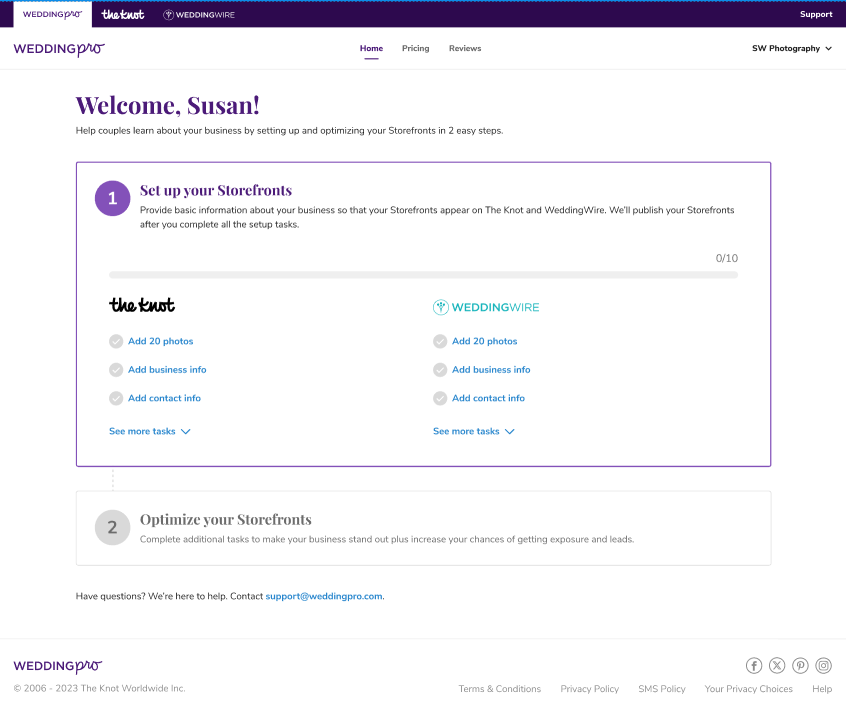Screen dimensions: 846x715
Task: Switch to The Knot top tab
Action: (122, 15)
